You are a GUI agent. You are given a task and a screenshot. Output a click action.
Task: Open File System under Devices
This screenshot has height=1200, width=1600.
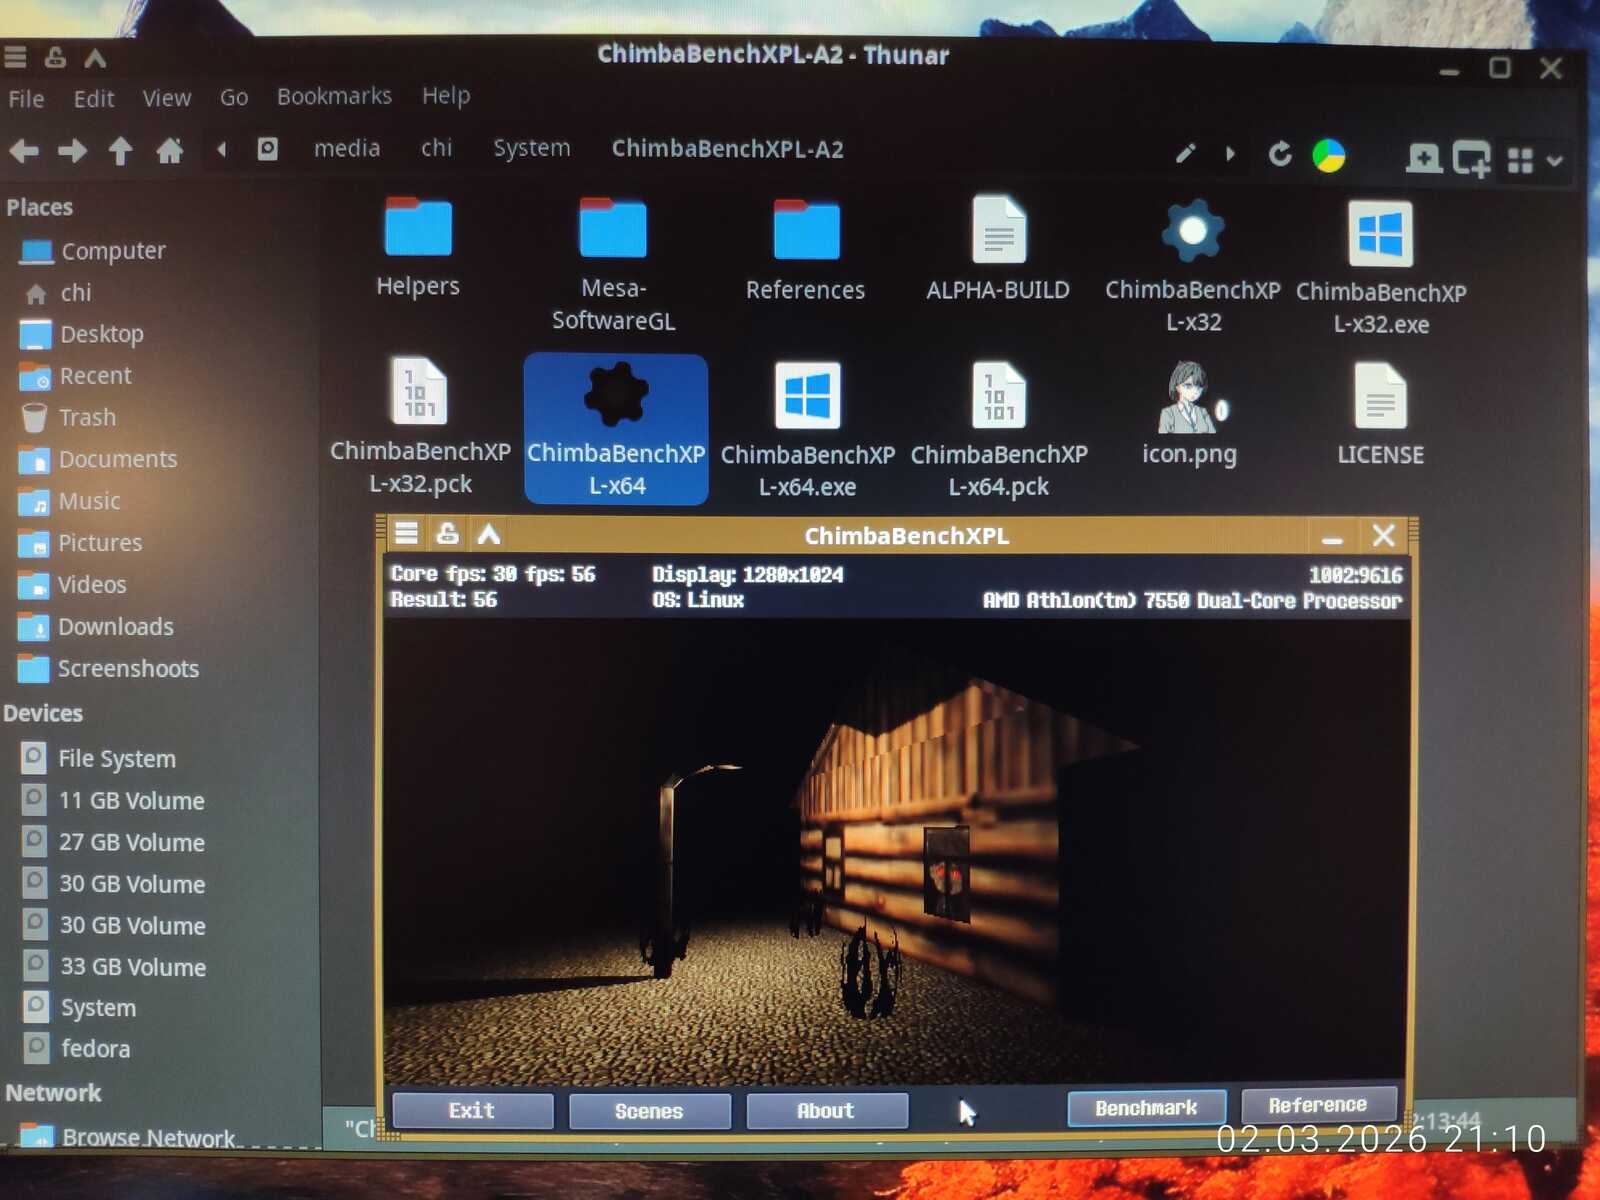pos(99,759)
